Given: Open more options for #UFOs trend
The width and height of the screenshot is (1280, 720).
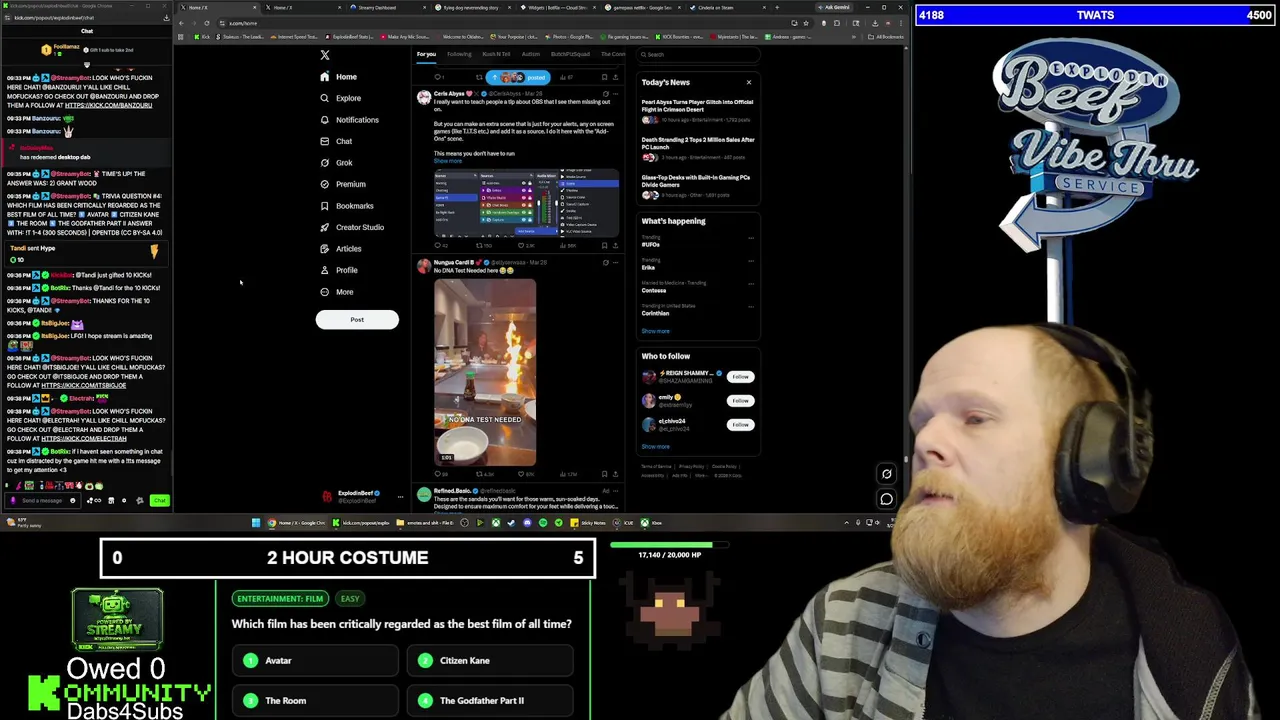Looking at the screenshot, I should 751,238.
